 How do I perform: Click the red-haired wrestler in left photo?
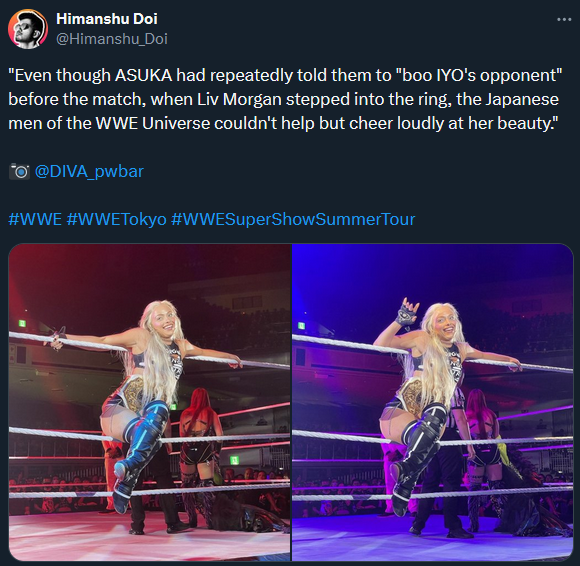pos(198,444)
